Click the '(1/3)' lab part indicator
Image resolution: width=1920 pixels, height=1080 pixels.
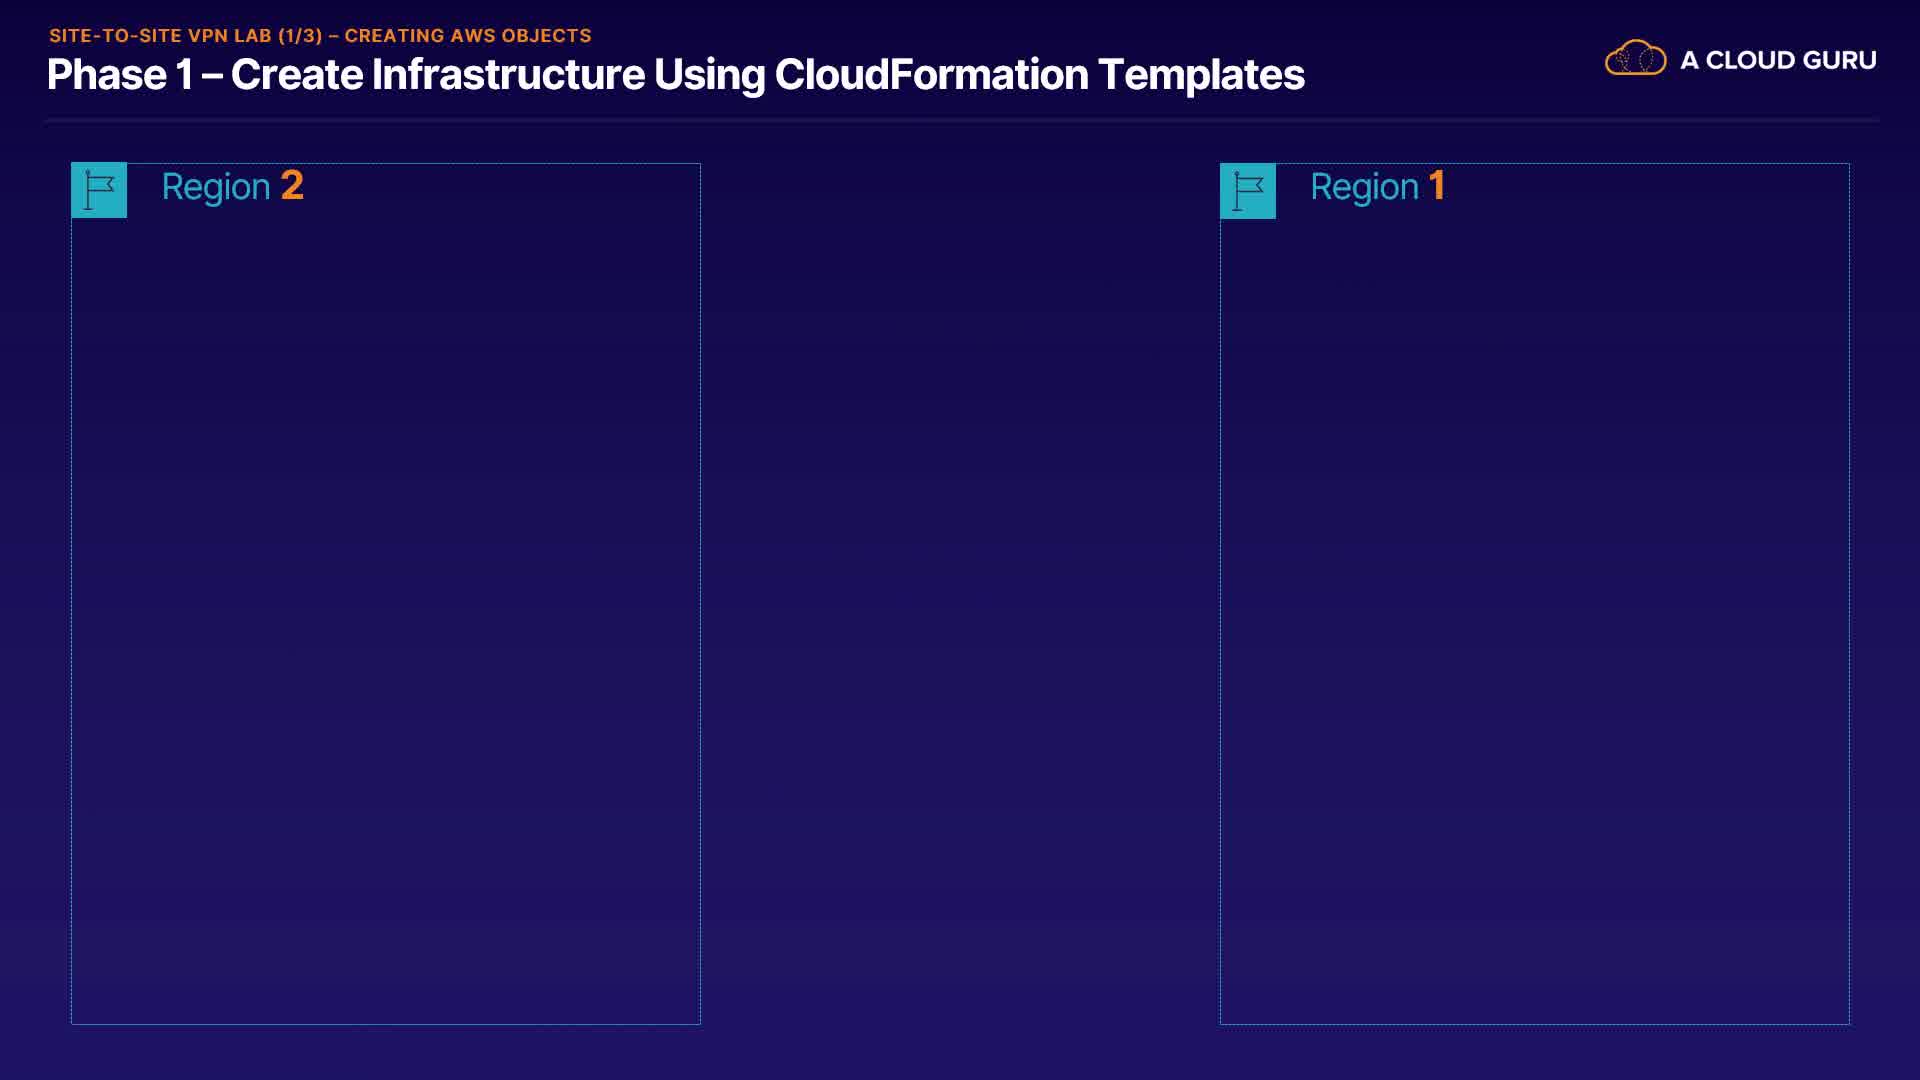(300, 36)
